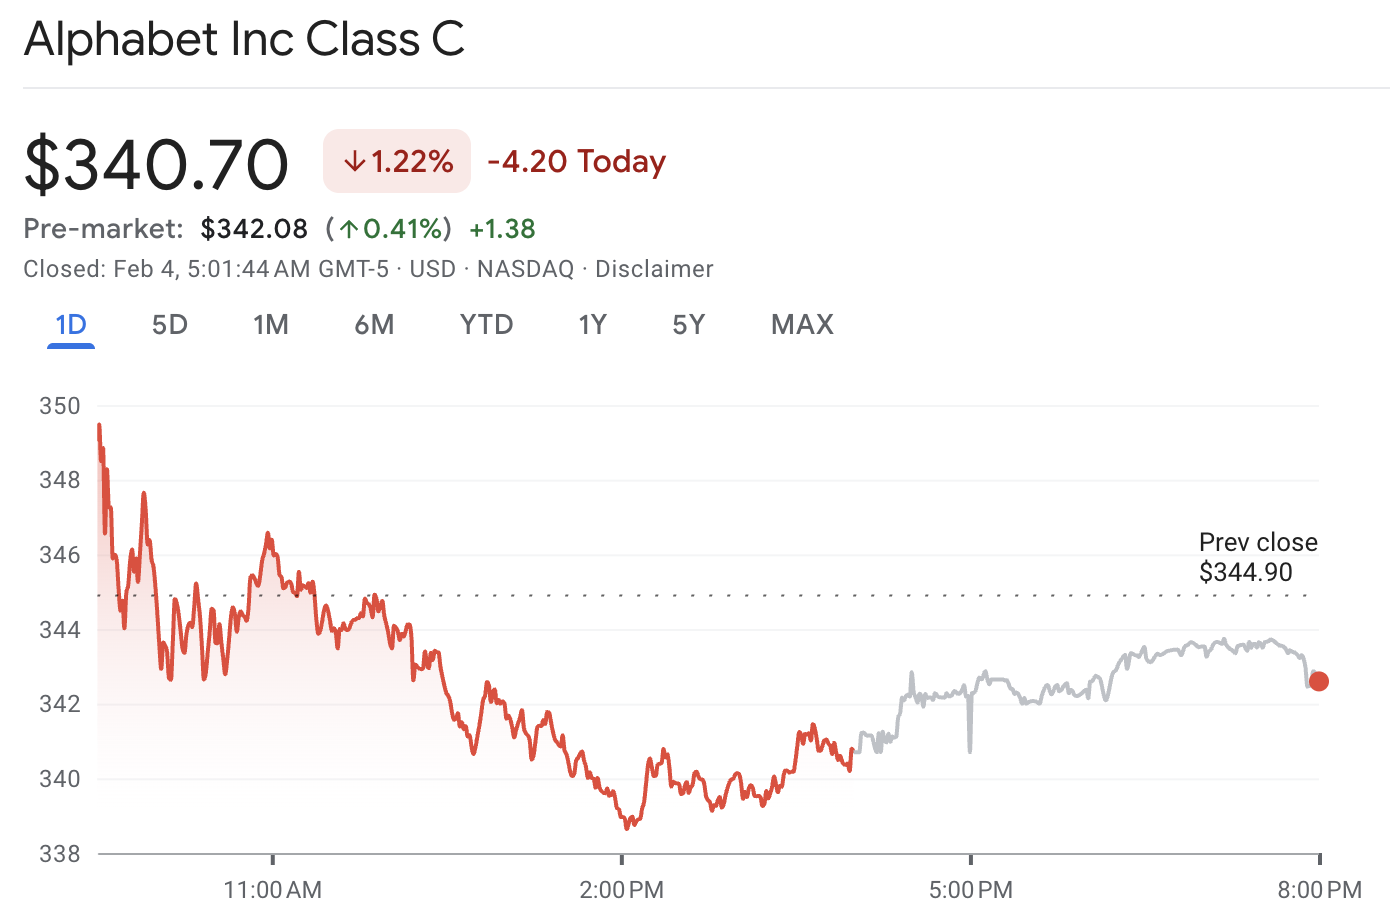Select the YTD range
Image resolution: width=1390 pixels, height=916 pixels.
coord(487,324)
